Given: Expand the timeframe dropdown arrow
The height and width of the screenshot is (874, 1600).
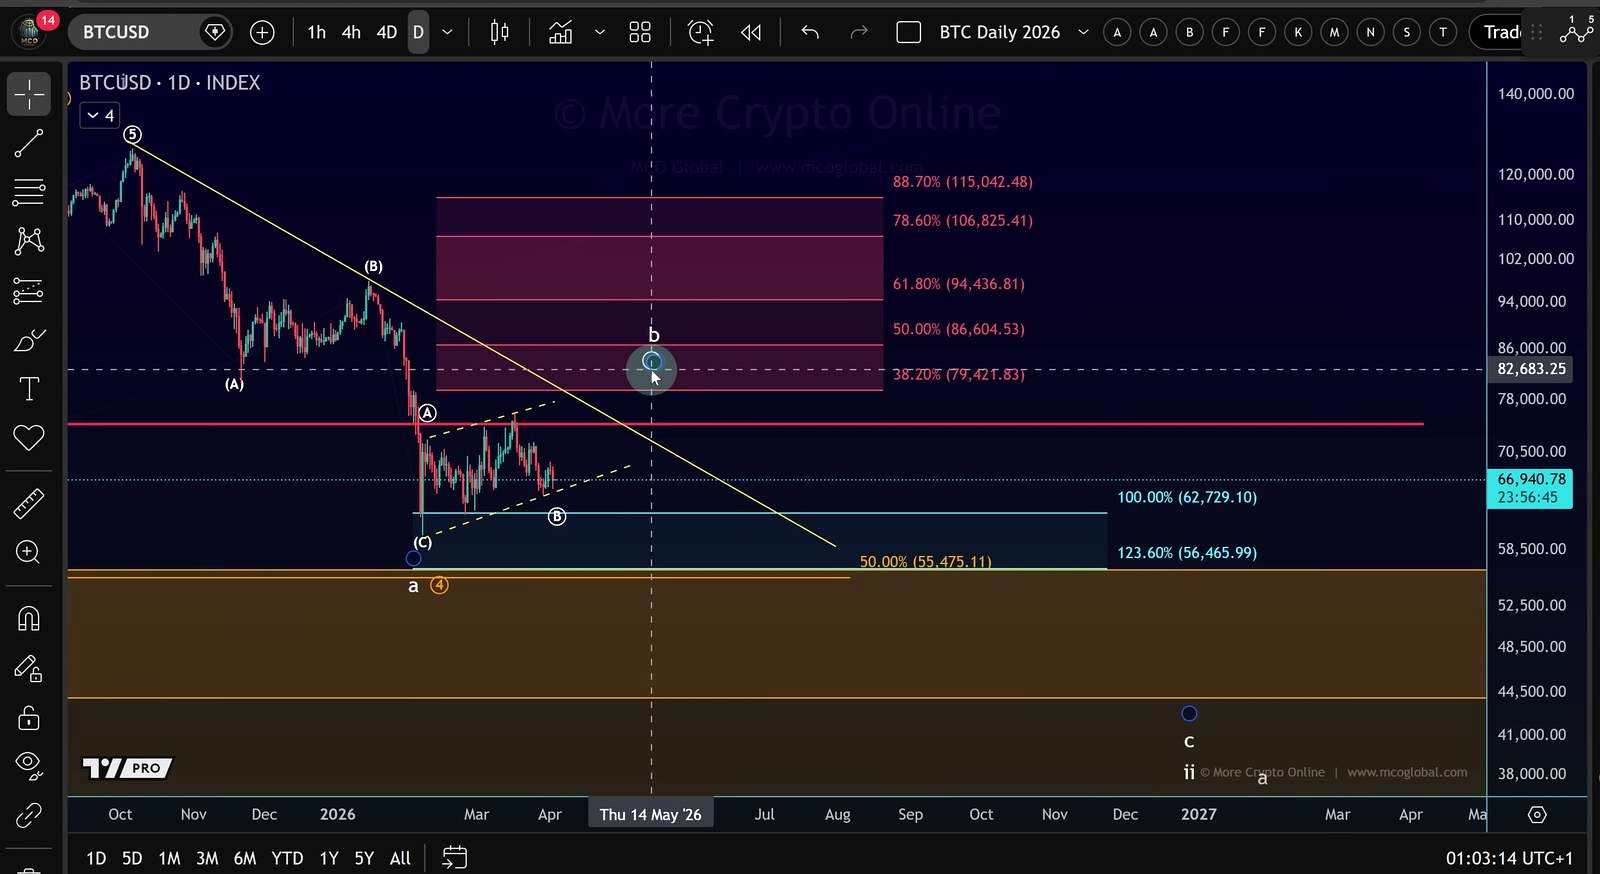Looking at the screenshot, I should pyautogui.click(x=447, y=32).
